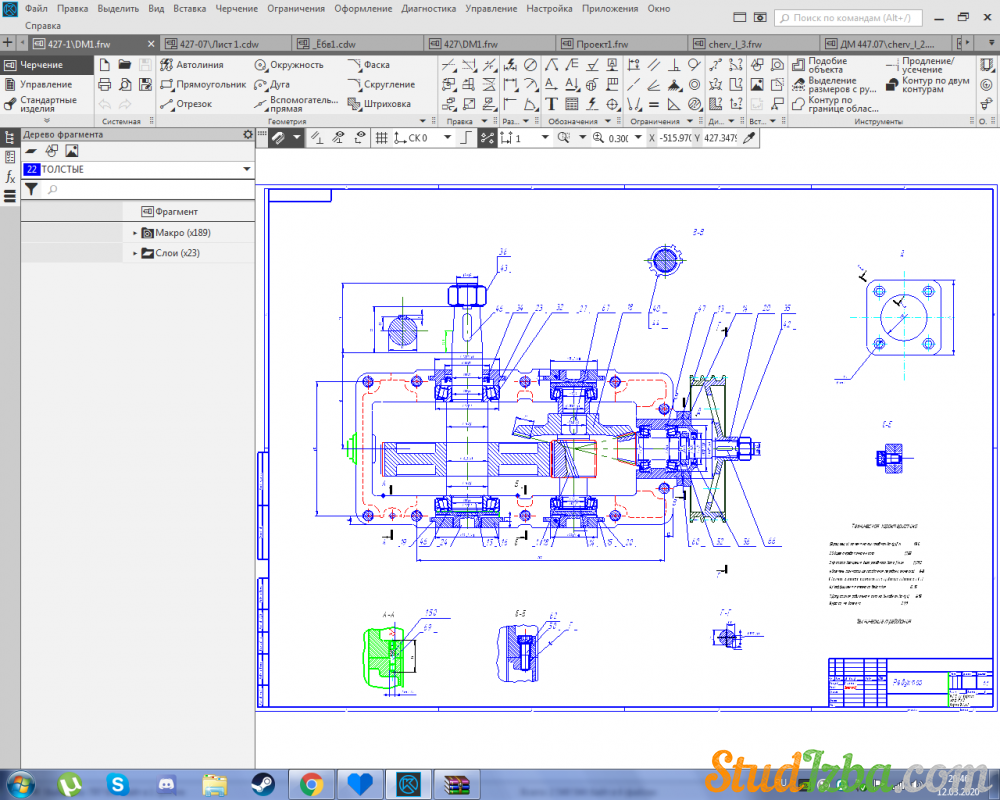Click the print icon in Системная panel
1000x800 pixels.
click(105, 84)
